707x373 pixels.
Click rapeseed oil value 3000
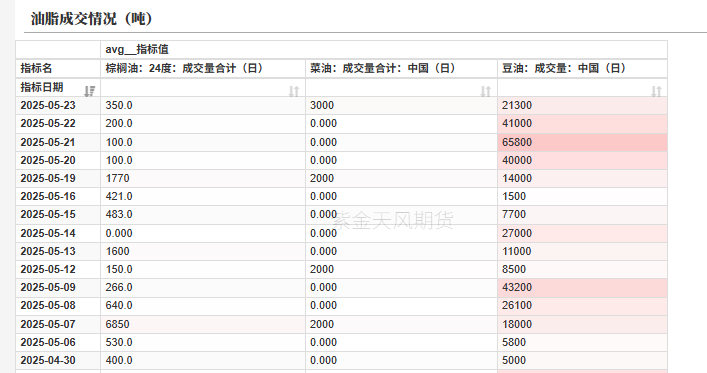(x=322, y=106)
